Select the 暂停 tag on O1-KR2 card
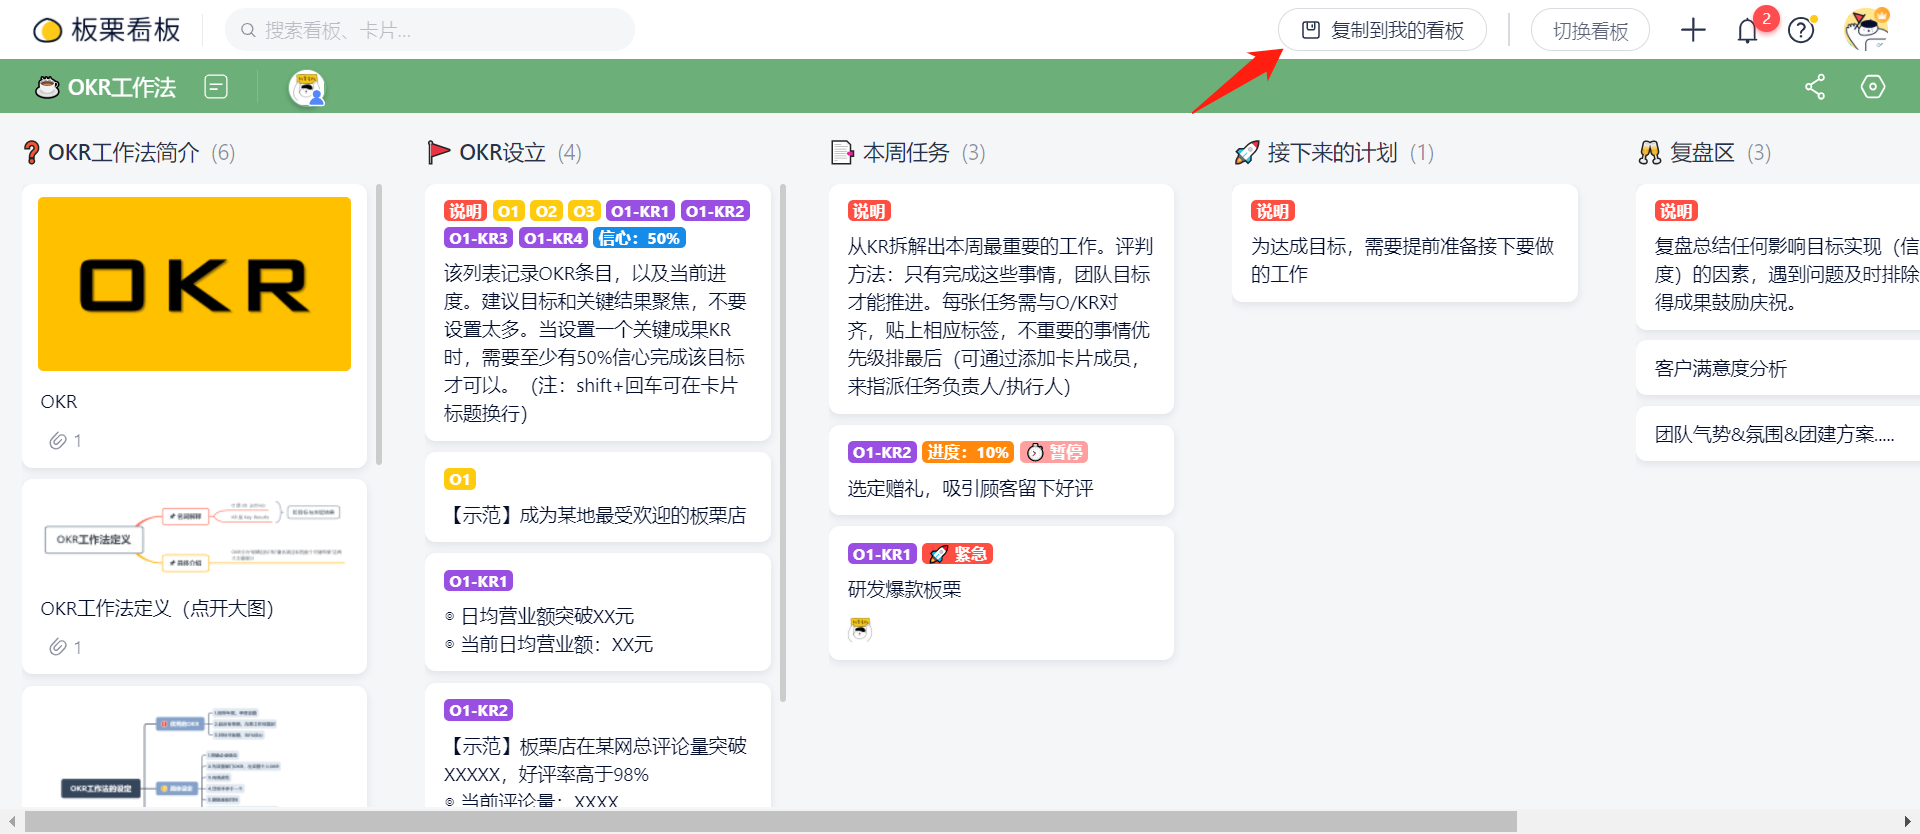 tap(1054, 453)
